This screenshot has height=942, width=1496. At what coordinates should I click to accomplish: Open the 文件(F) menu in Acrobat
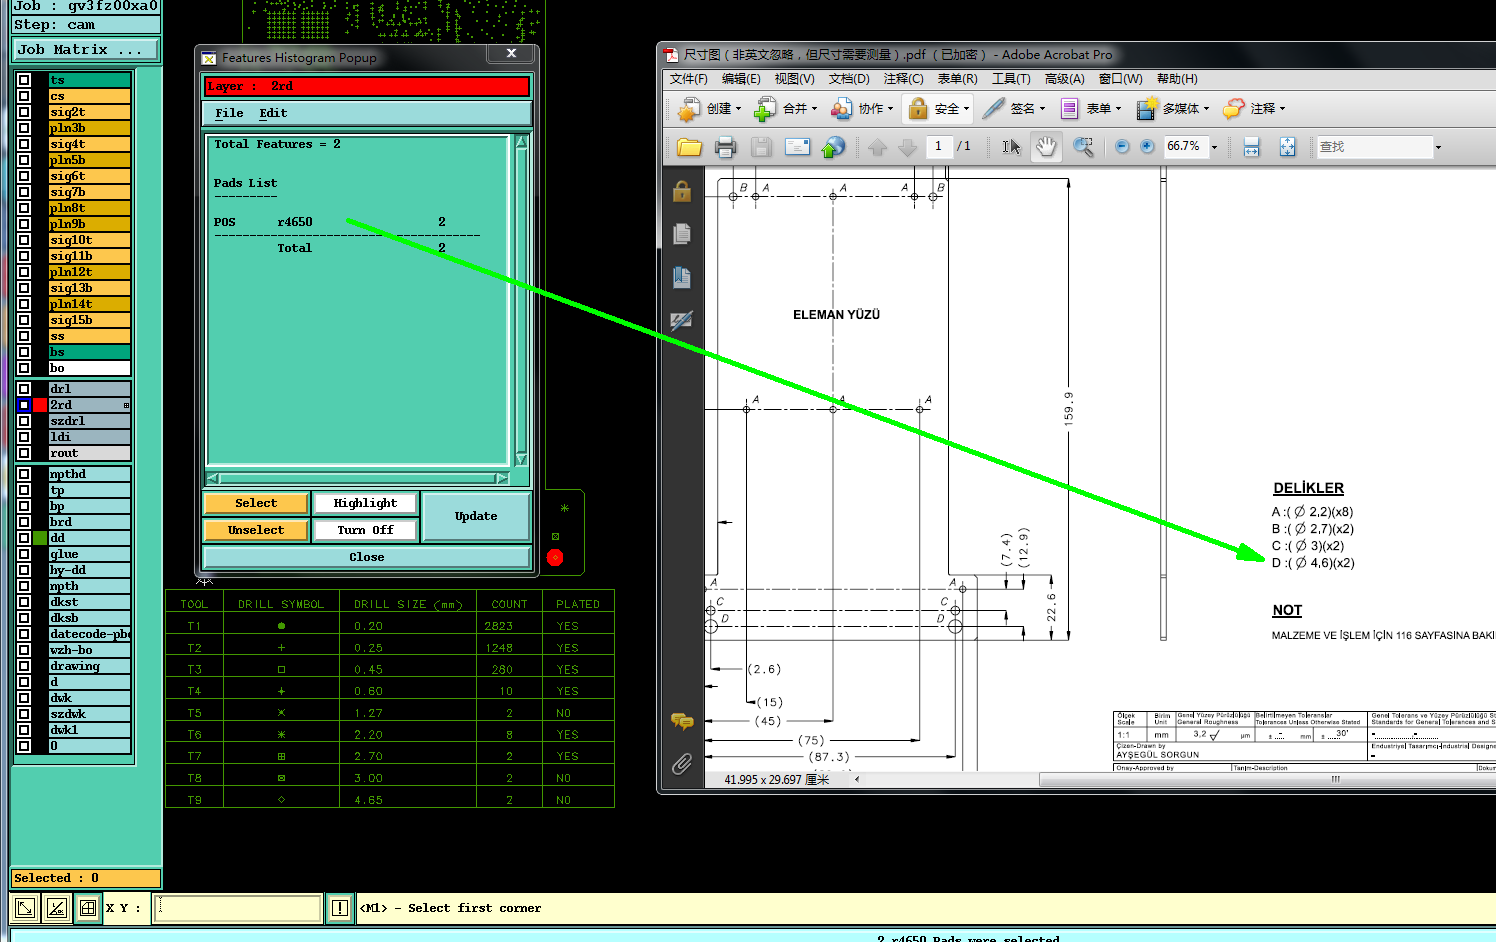click(689, 79)
